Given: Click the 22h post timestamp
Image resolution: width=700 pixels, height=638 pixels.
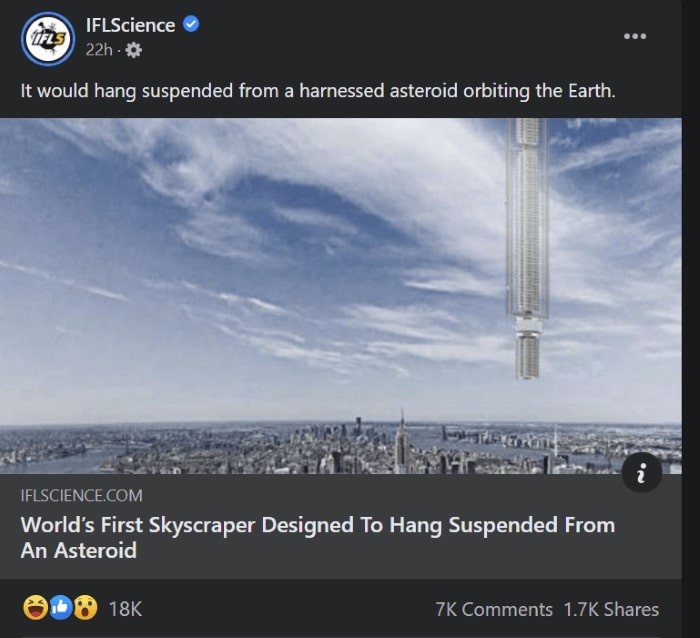Looking at the screenshot, I should point(98,50).
